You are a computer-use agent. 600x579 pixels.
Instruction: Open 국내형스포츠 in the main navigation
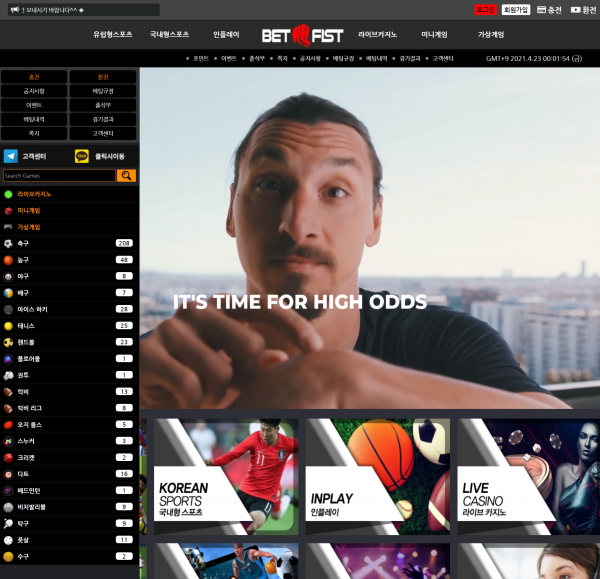tap(169, 34)
